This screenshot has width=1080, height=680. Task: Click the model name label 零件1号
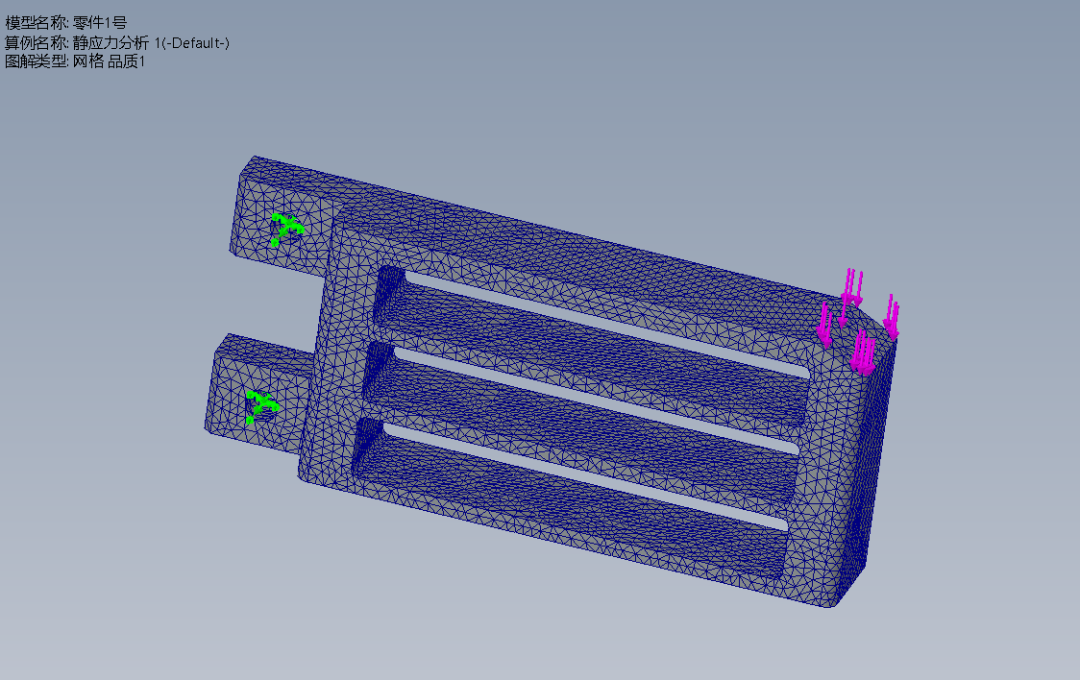point(100,23)
